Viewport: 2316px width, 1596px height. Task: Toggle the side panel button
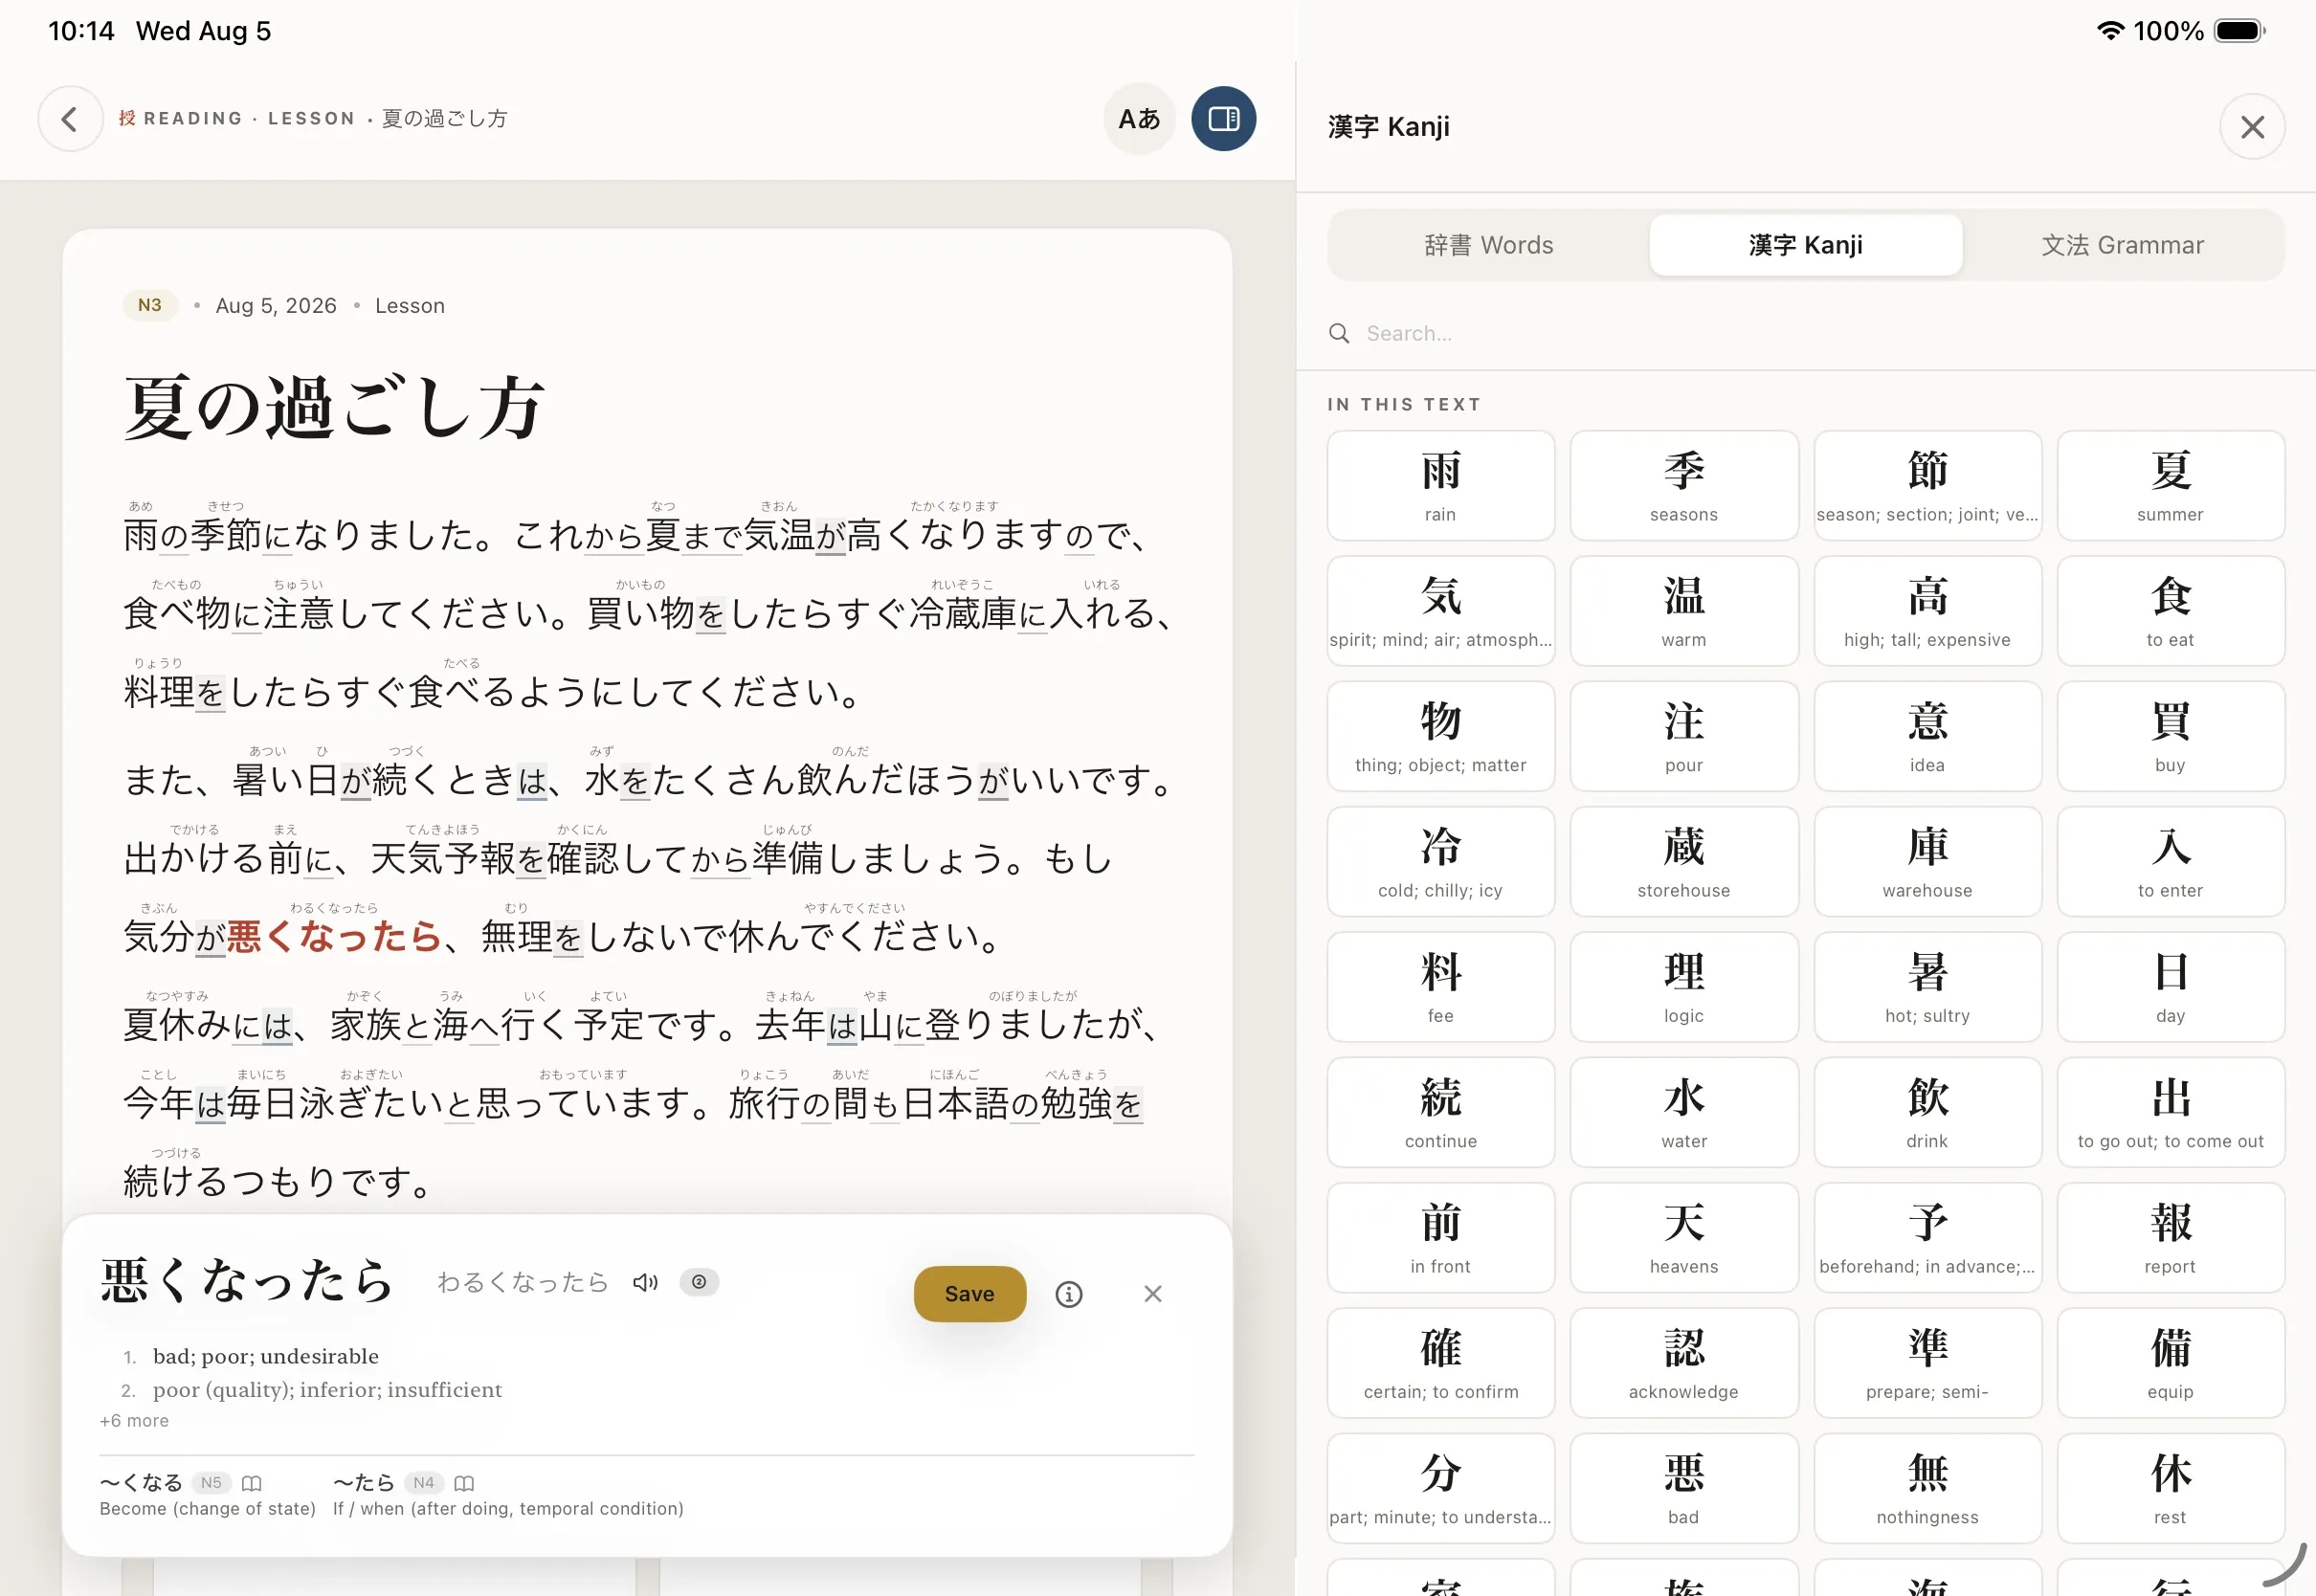point(1223,119)
